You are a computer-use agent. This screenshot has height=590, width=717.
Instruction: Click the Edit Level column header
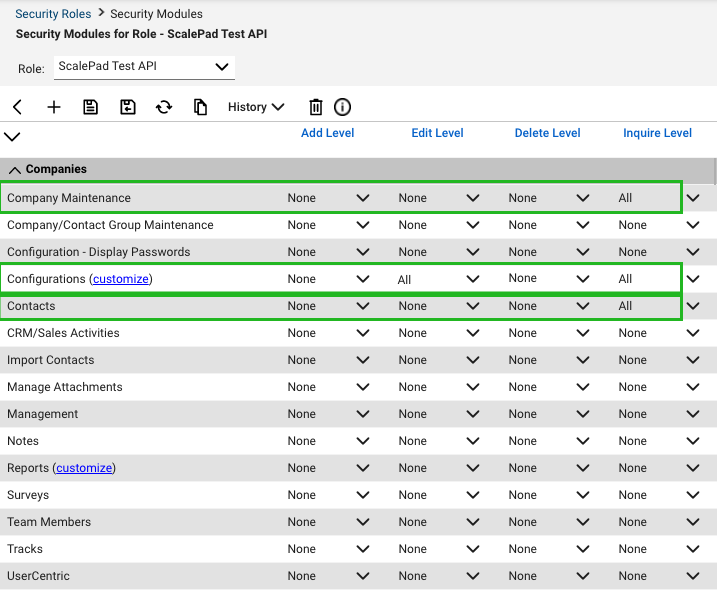pos(437,133)
